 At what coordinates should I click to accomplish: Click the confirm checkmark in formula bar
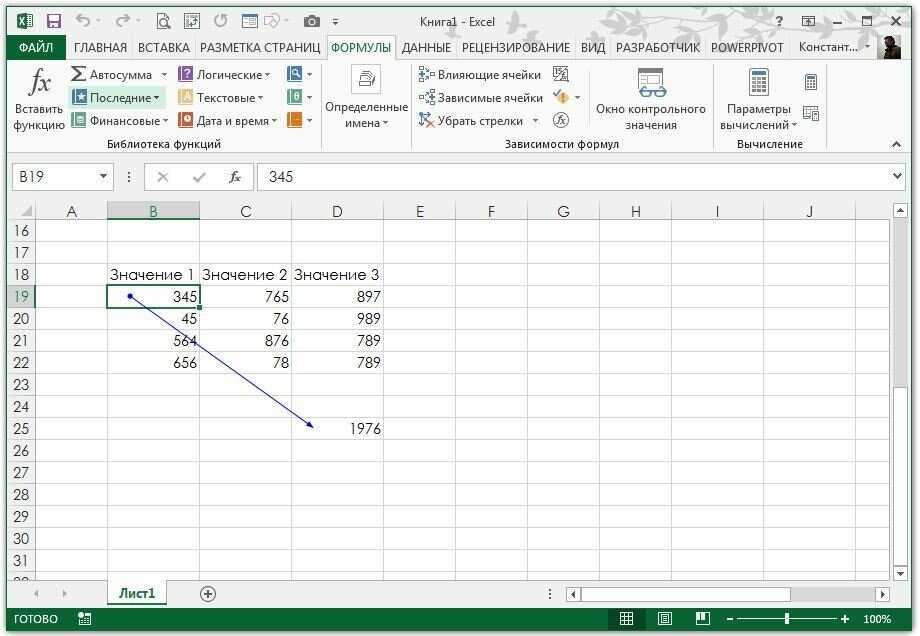click(199, 177)
